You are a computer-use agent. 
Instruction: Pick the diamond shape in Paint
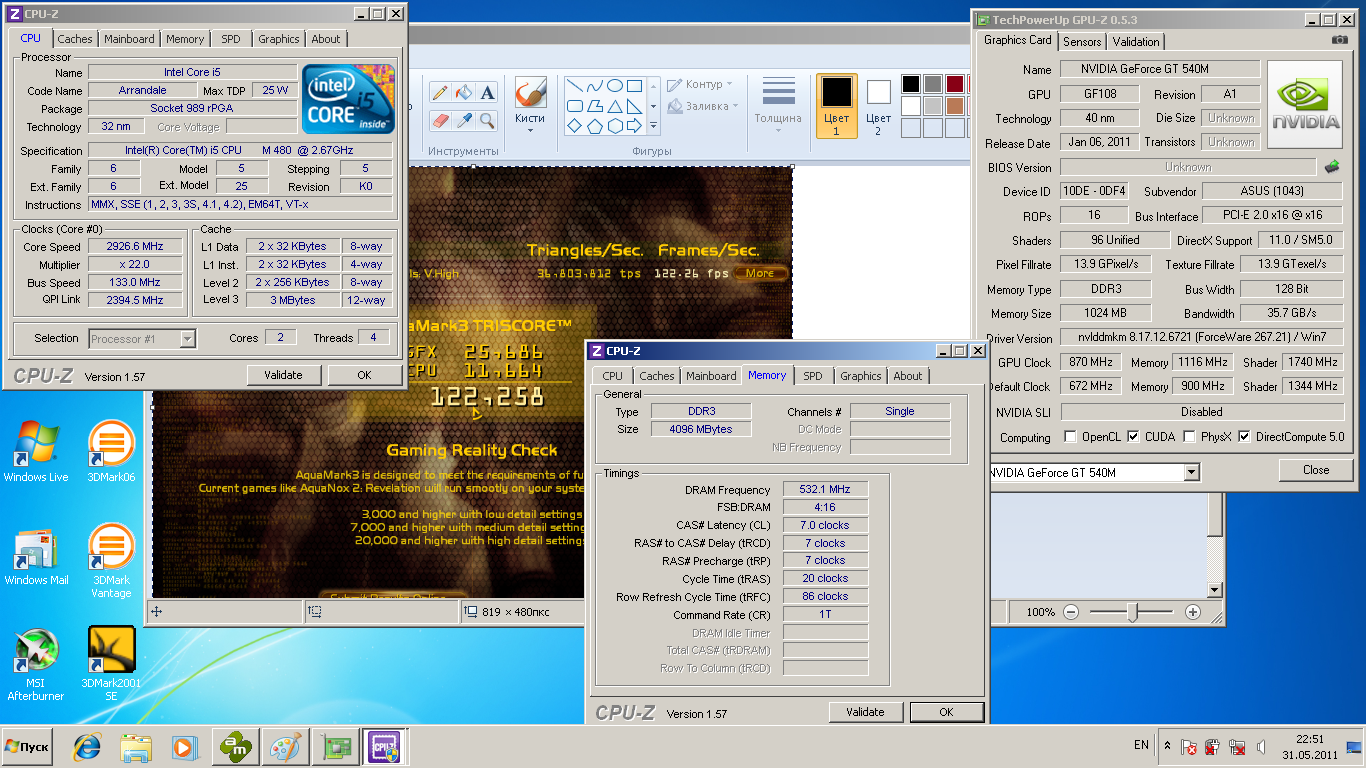[x=575, y=126]
